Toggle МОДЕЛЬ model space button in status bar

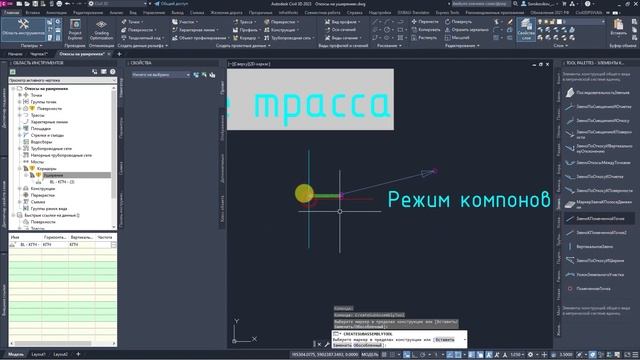pyautogui.click(x=370, y=355)
